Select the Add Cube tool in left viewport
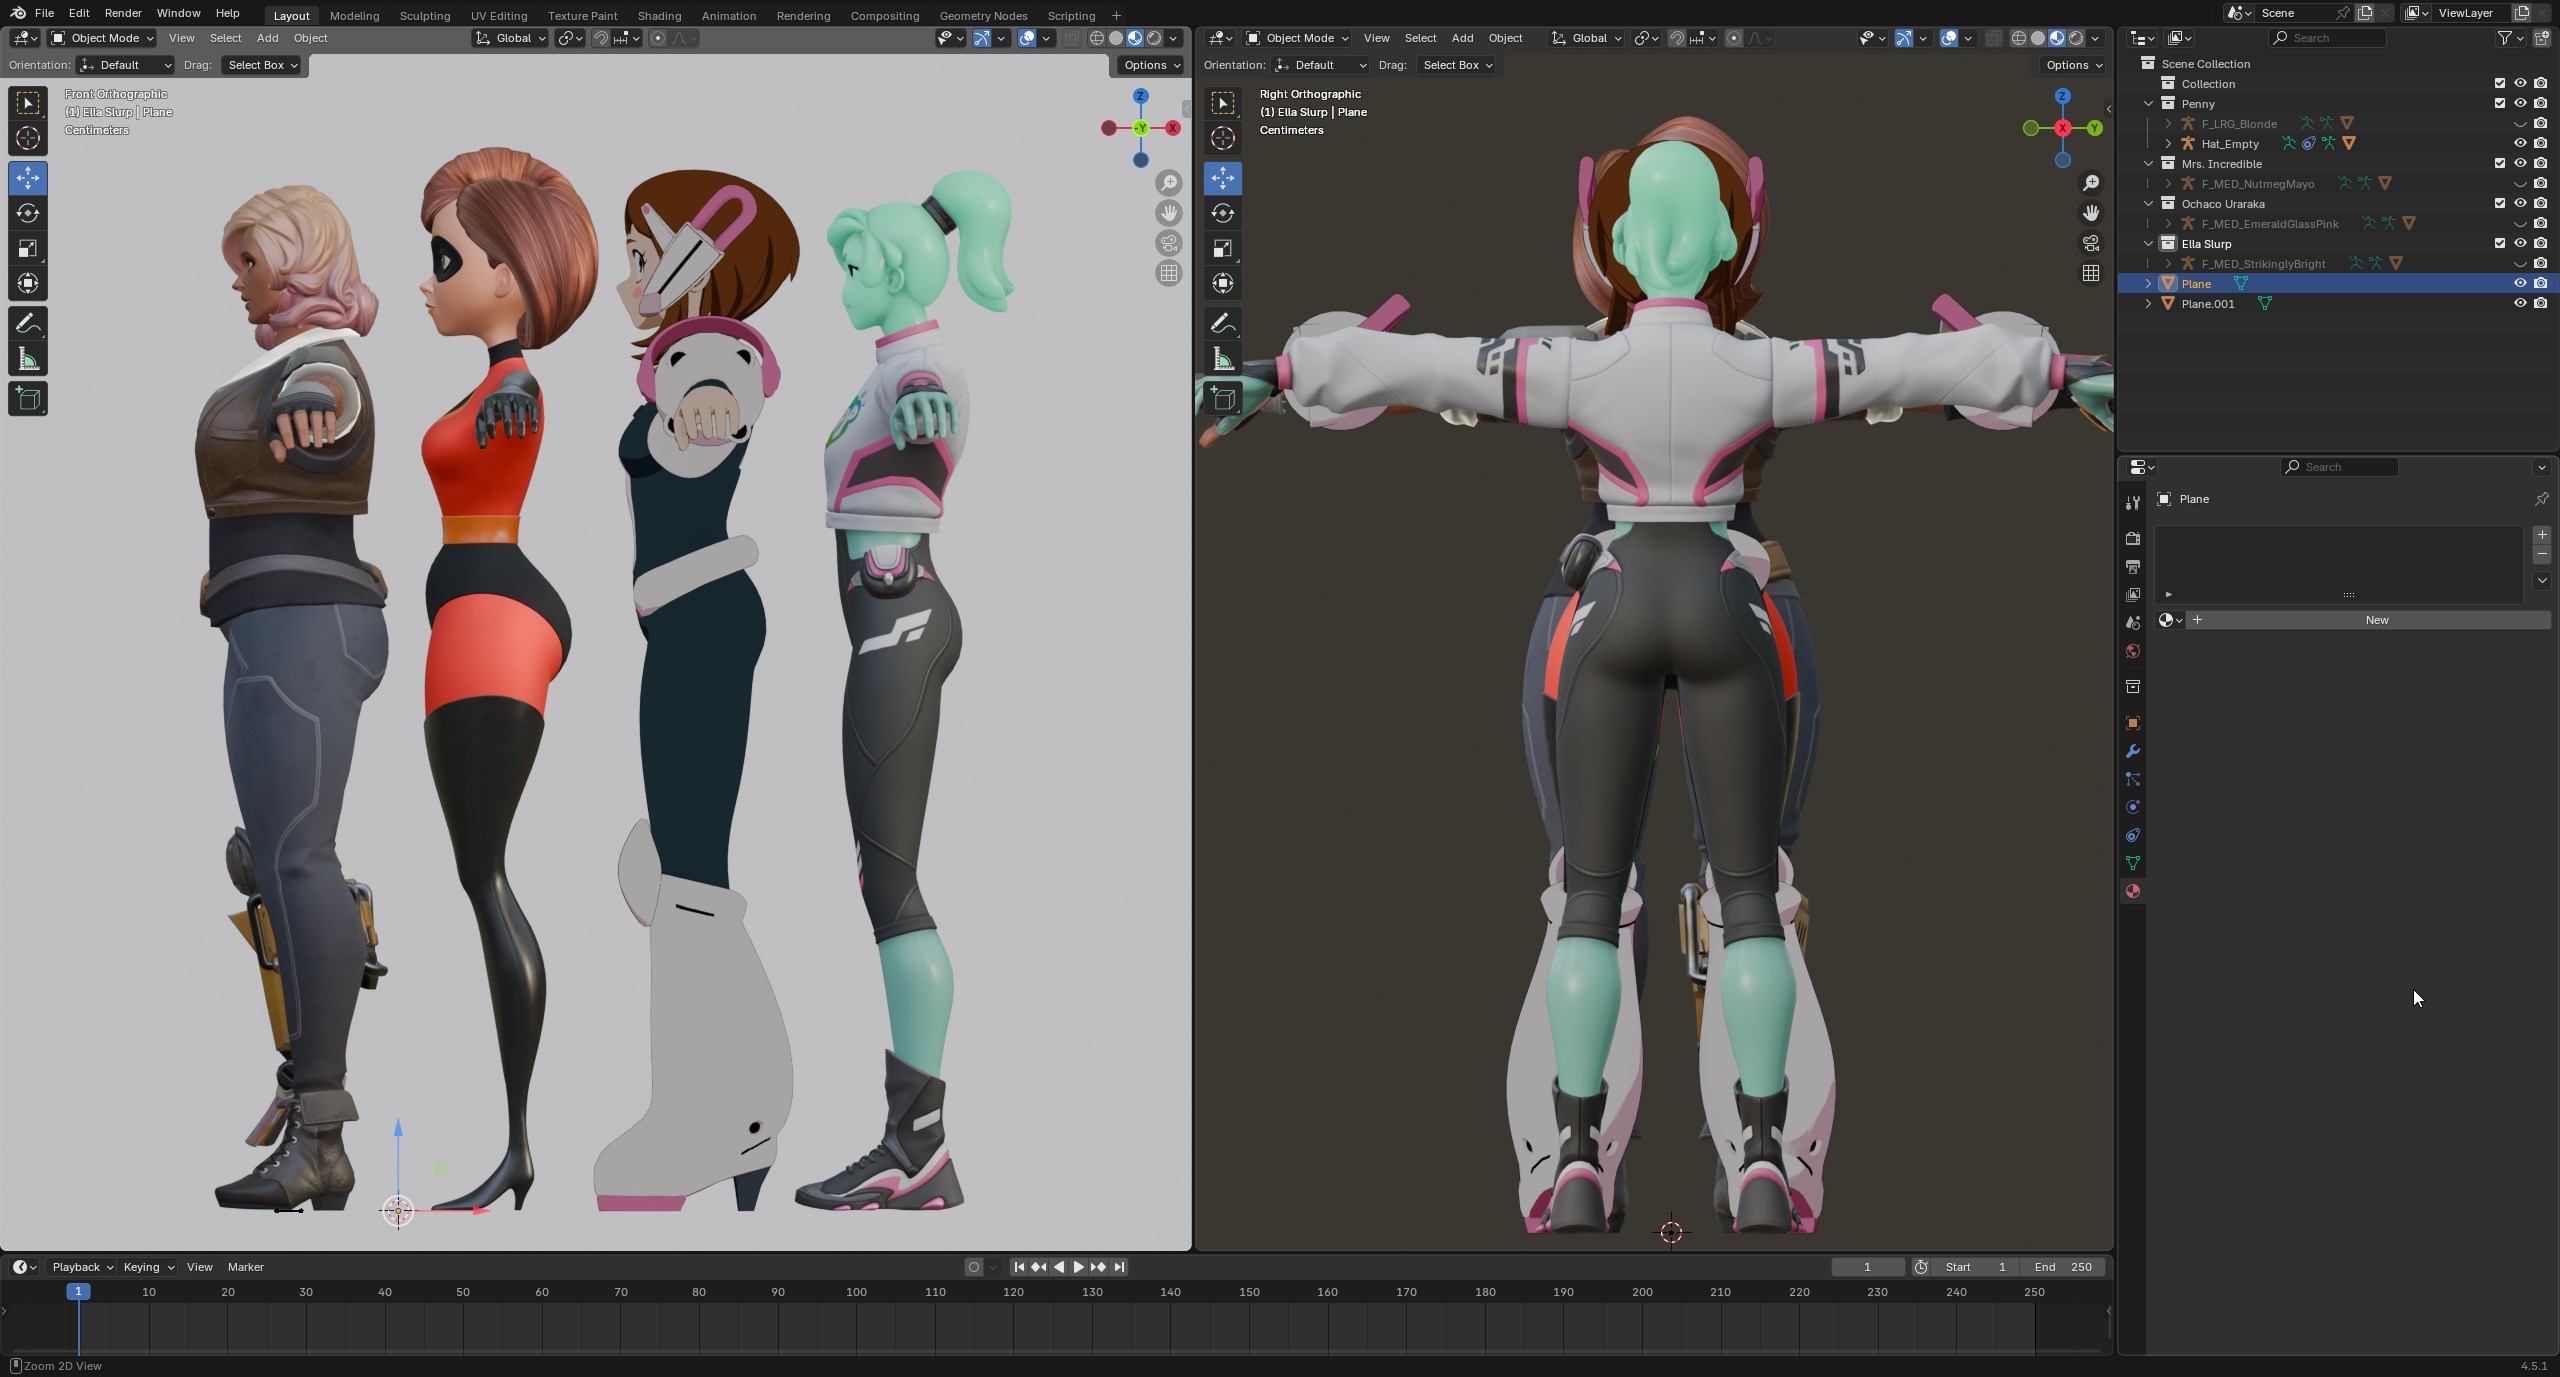Image resolution: width=2560 pixels, height=1377 pixels. click(28, 399)
